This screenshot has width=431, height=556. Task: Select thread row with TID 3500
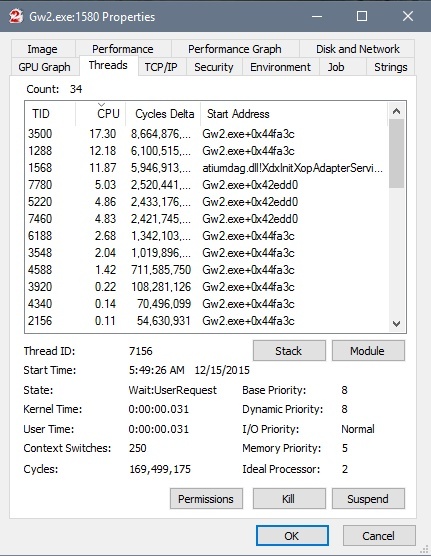(206, 134)
